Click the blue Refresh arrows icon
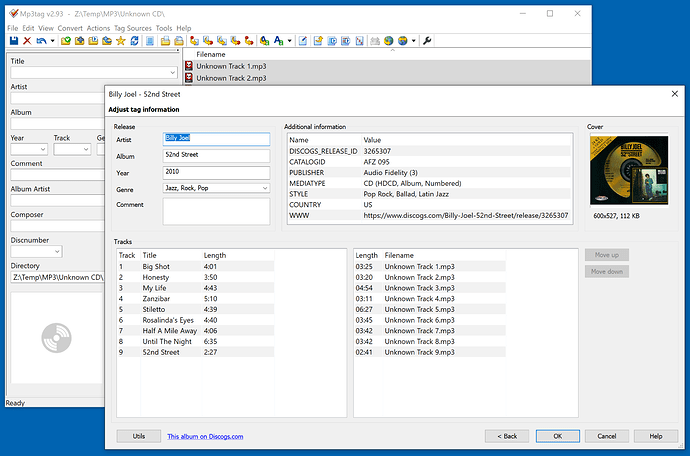The height and width of the screenshot is (456, 690). pos(134,41)
